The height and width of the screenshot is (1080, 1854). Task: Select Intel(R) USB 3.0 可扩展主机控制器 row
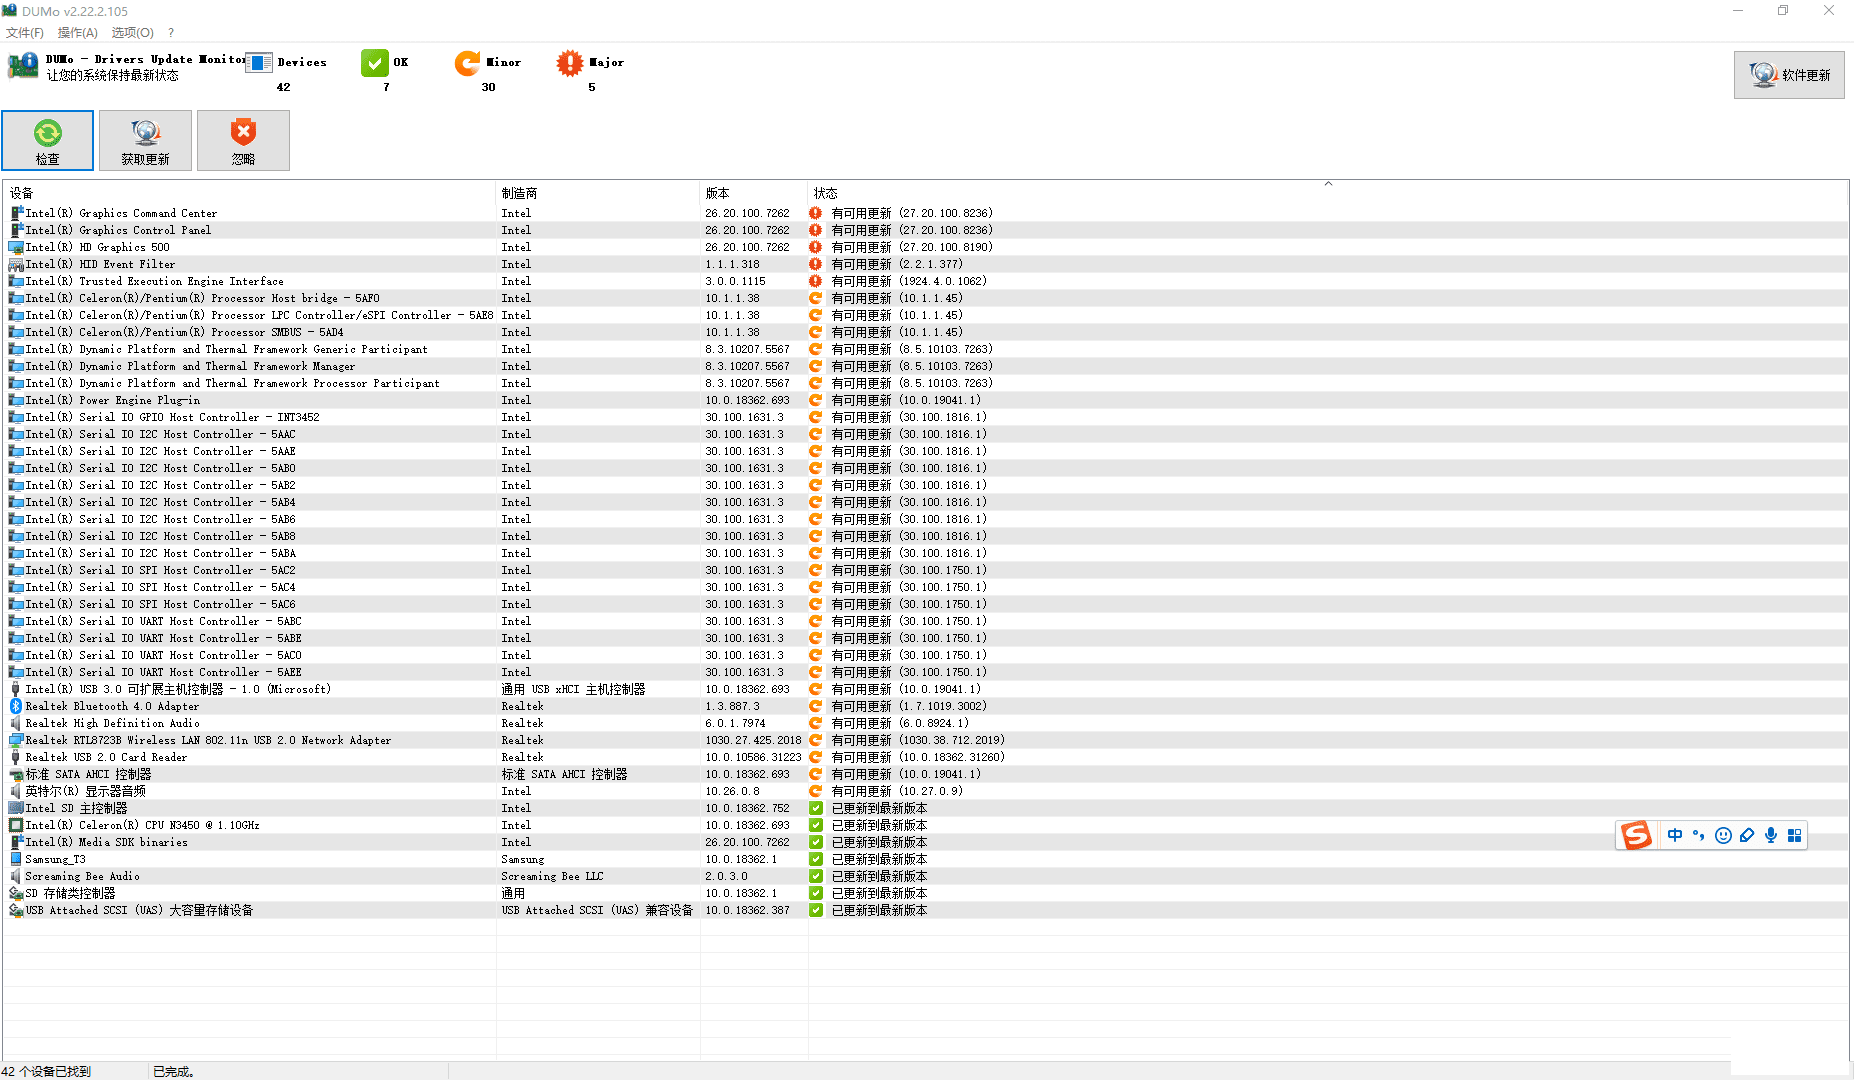925,689
